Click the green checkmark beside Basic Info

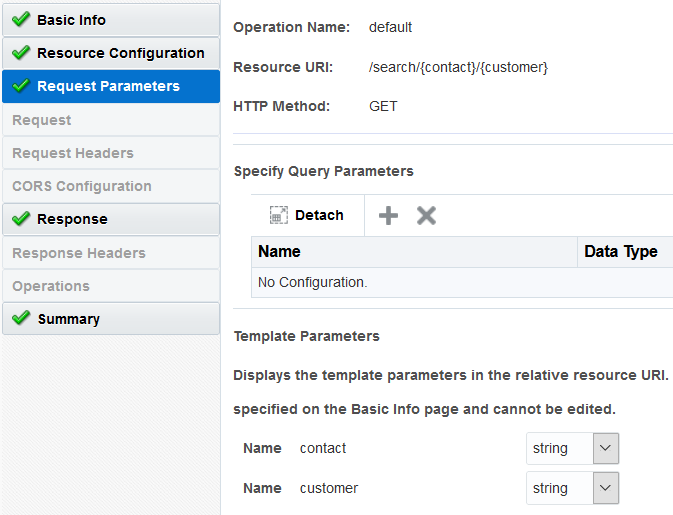pyautogui.click(x=21, y=20)
